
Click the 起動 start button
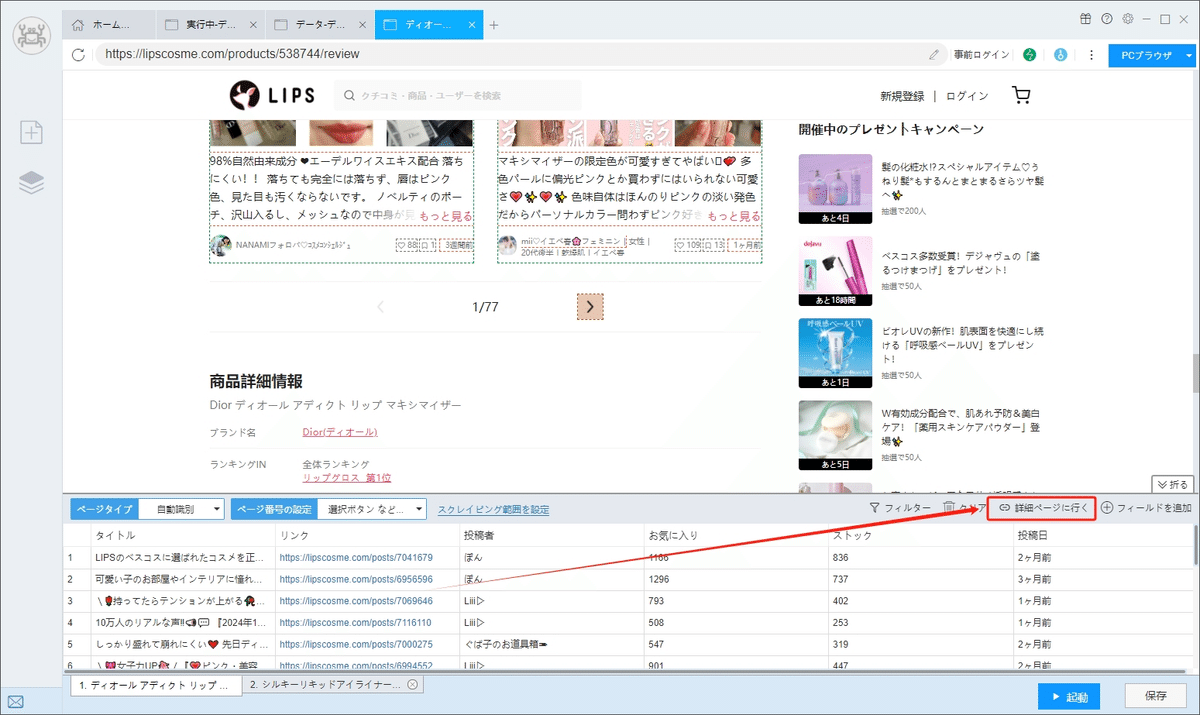(1068, 696)
